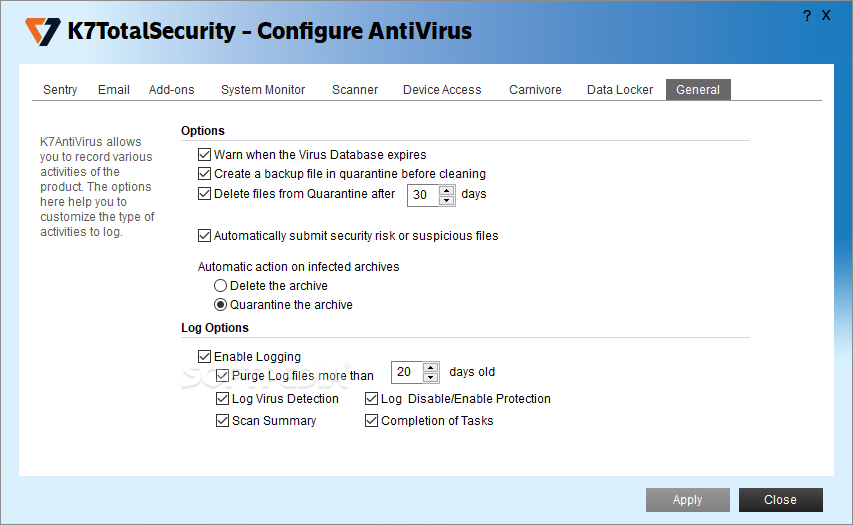Uncheck Completion of Tasks logging
This screenshot has width=853, height=525.
(372, 421)
